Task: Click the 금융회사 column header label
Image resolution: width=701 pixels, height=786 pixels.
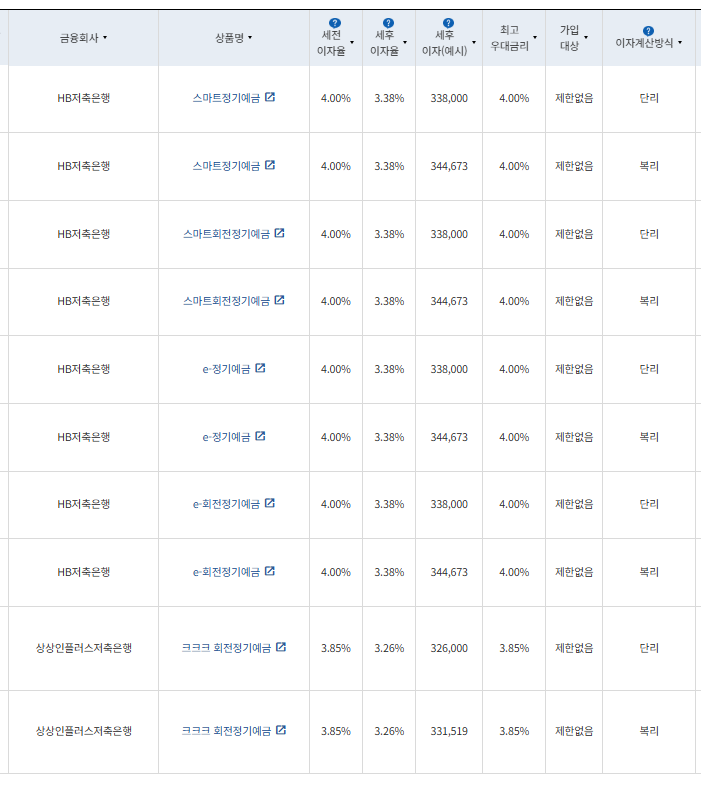Action: click(x=79, y=38)
